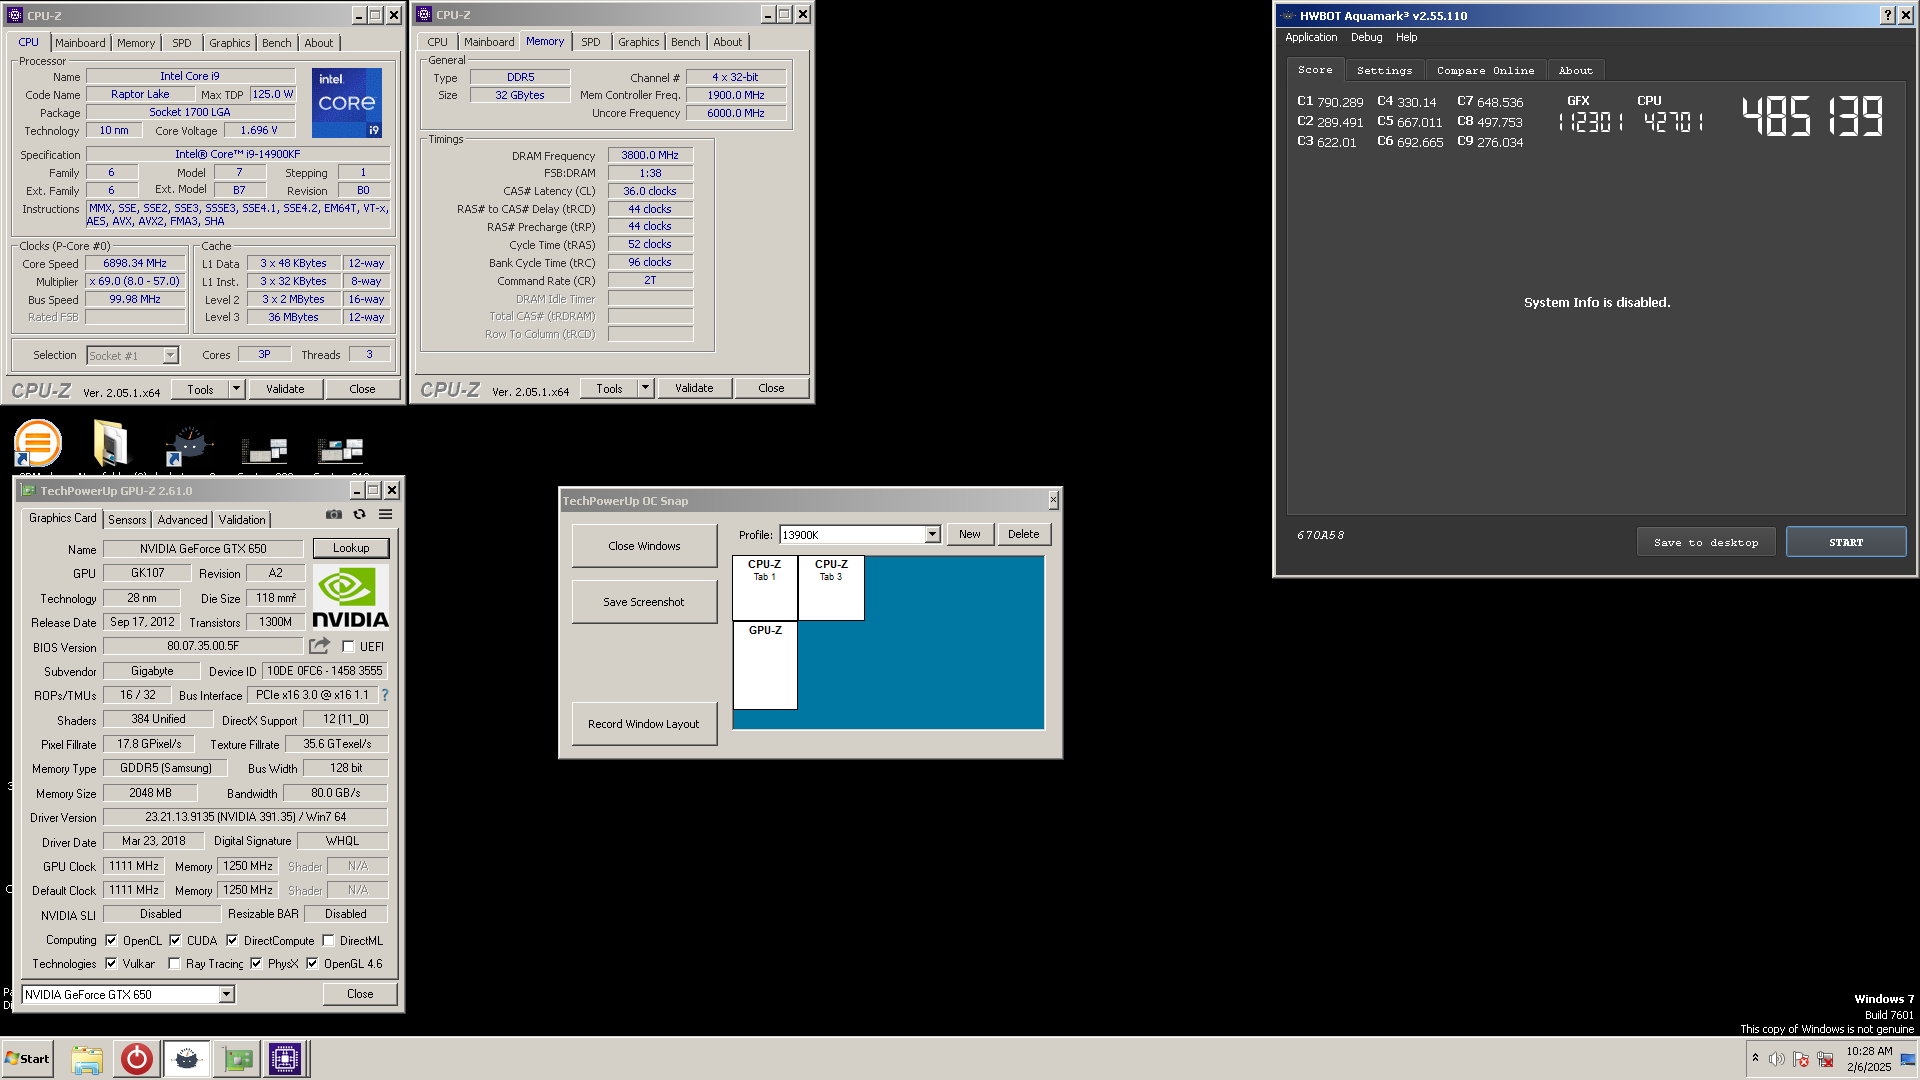This screenshot has width=1920, height=1080.
Task: Open the Action Center flag tray icon
Action: pyautogui.click(x=1801, y=1059)
